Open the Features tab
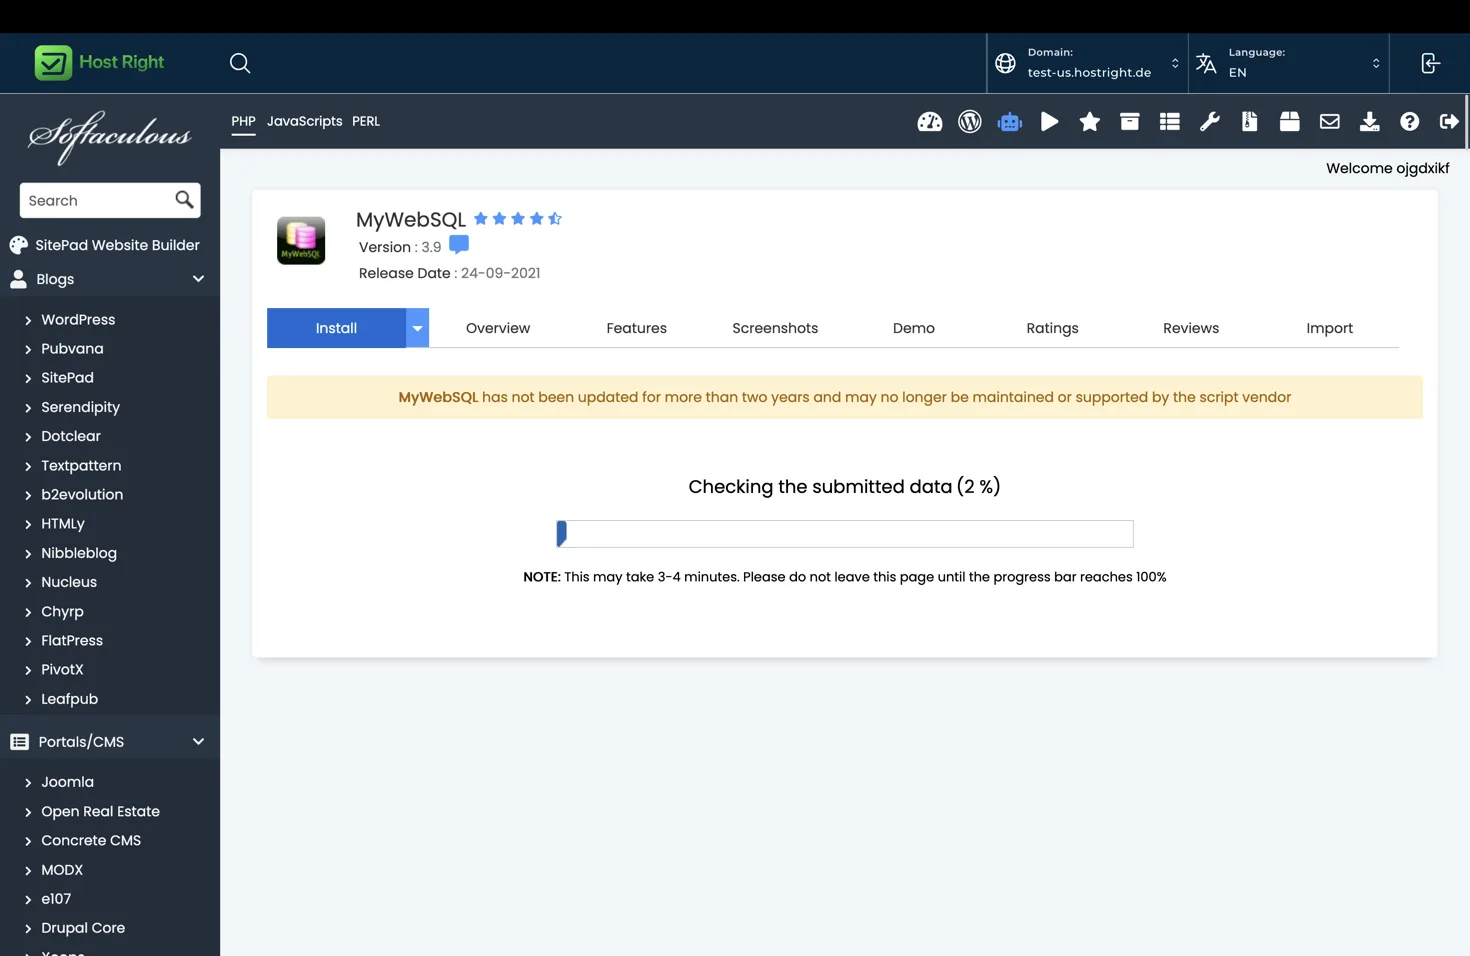The image size is (1470, 956). coord(636,328)
